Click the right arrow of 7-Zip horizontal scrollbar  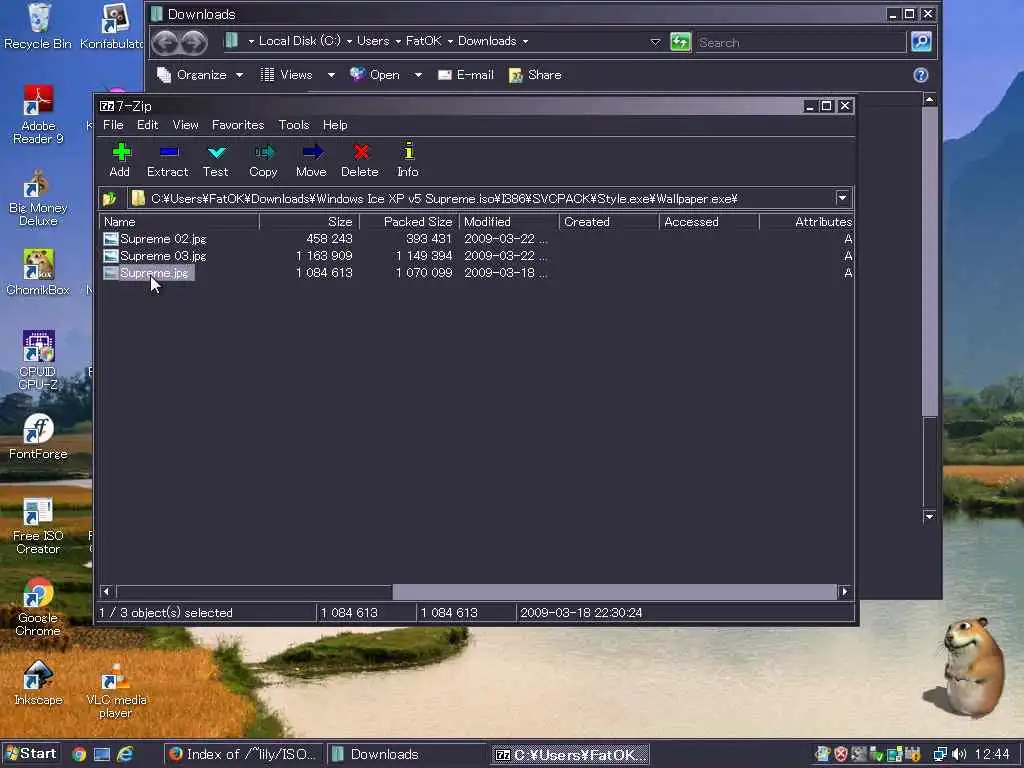pos(844,592)
